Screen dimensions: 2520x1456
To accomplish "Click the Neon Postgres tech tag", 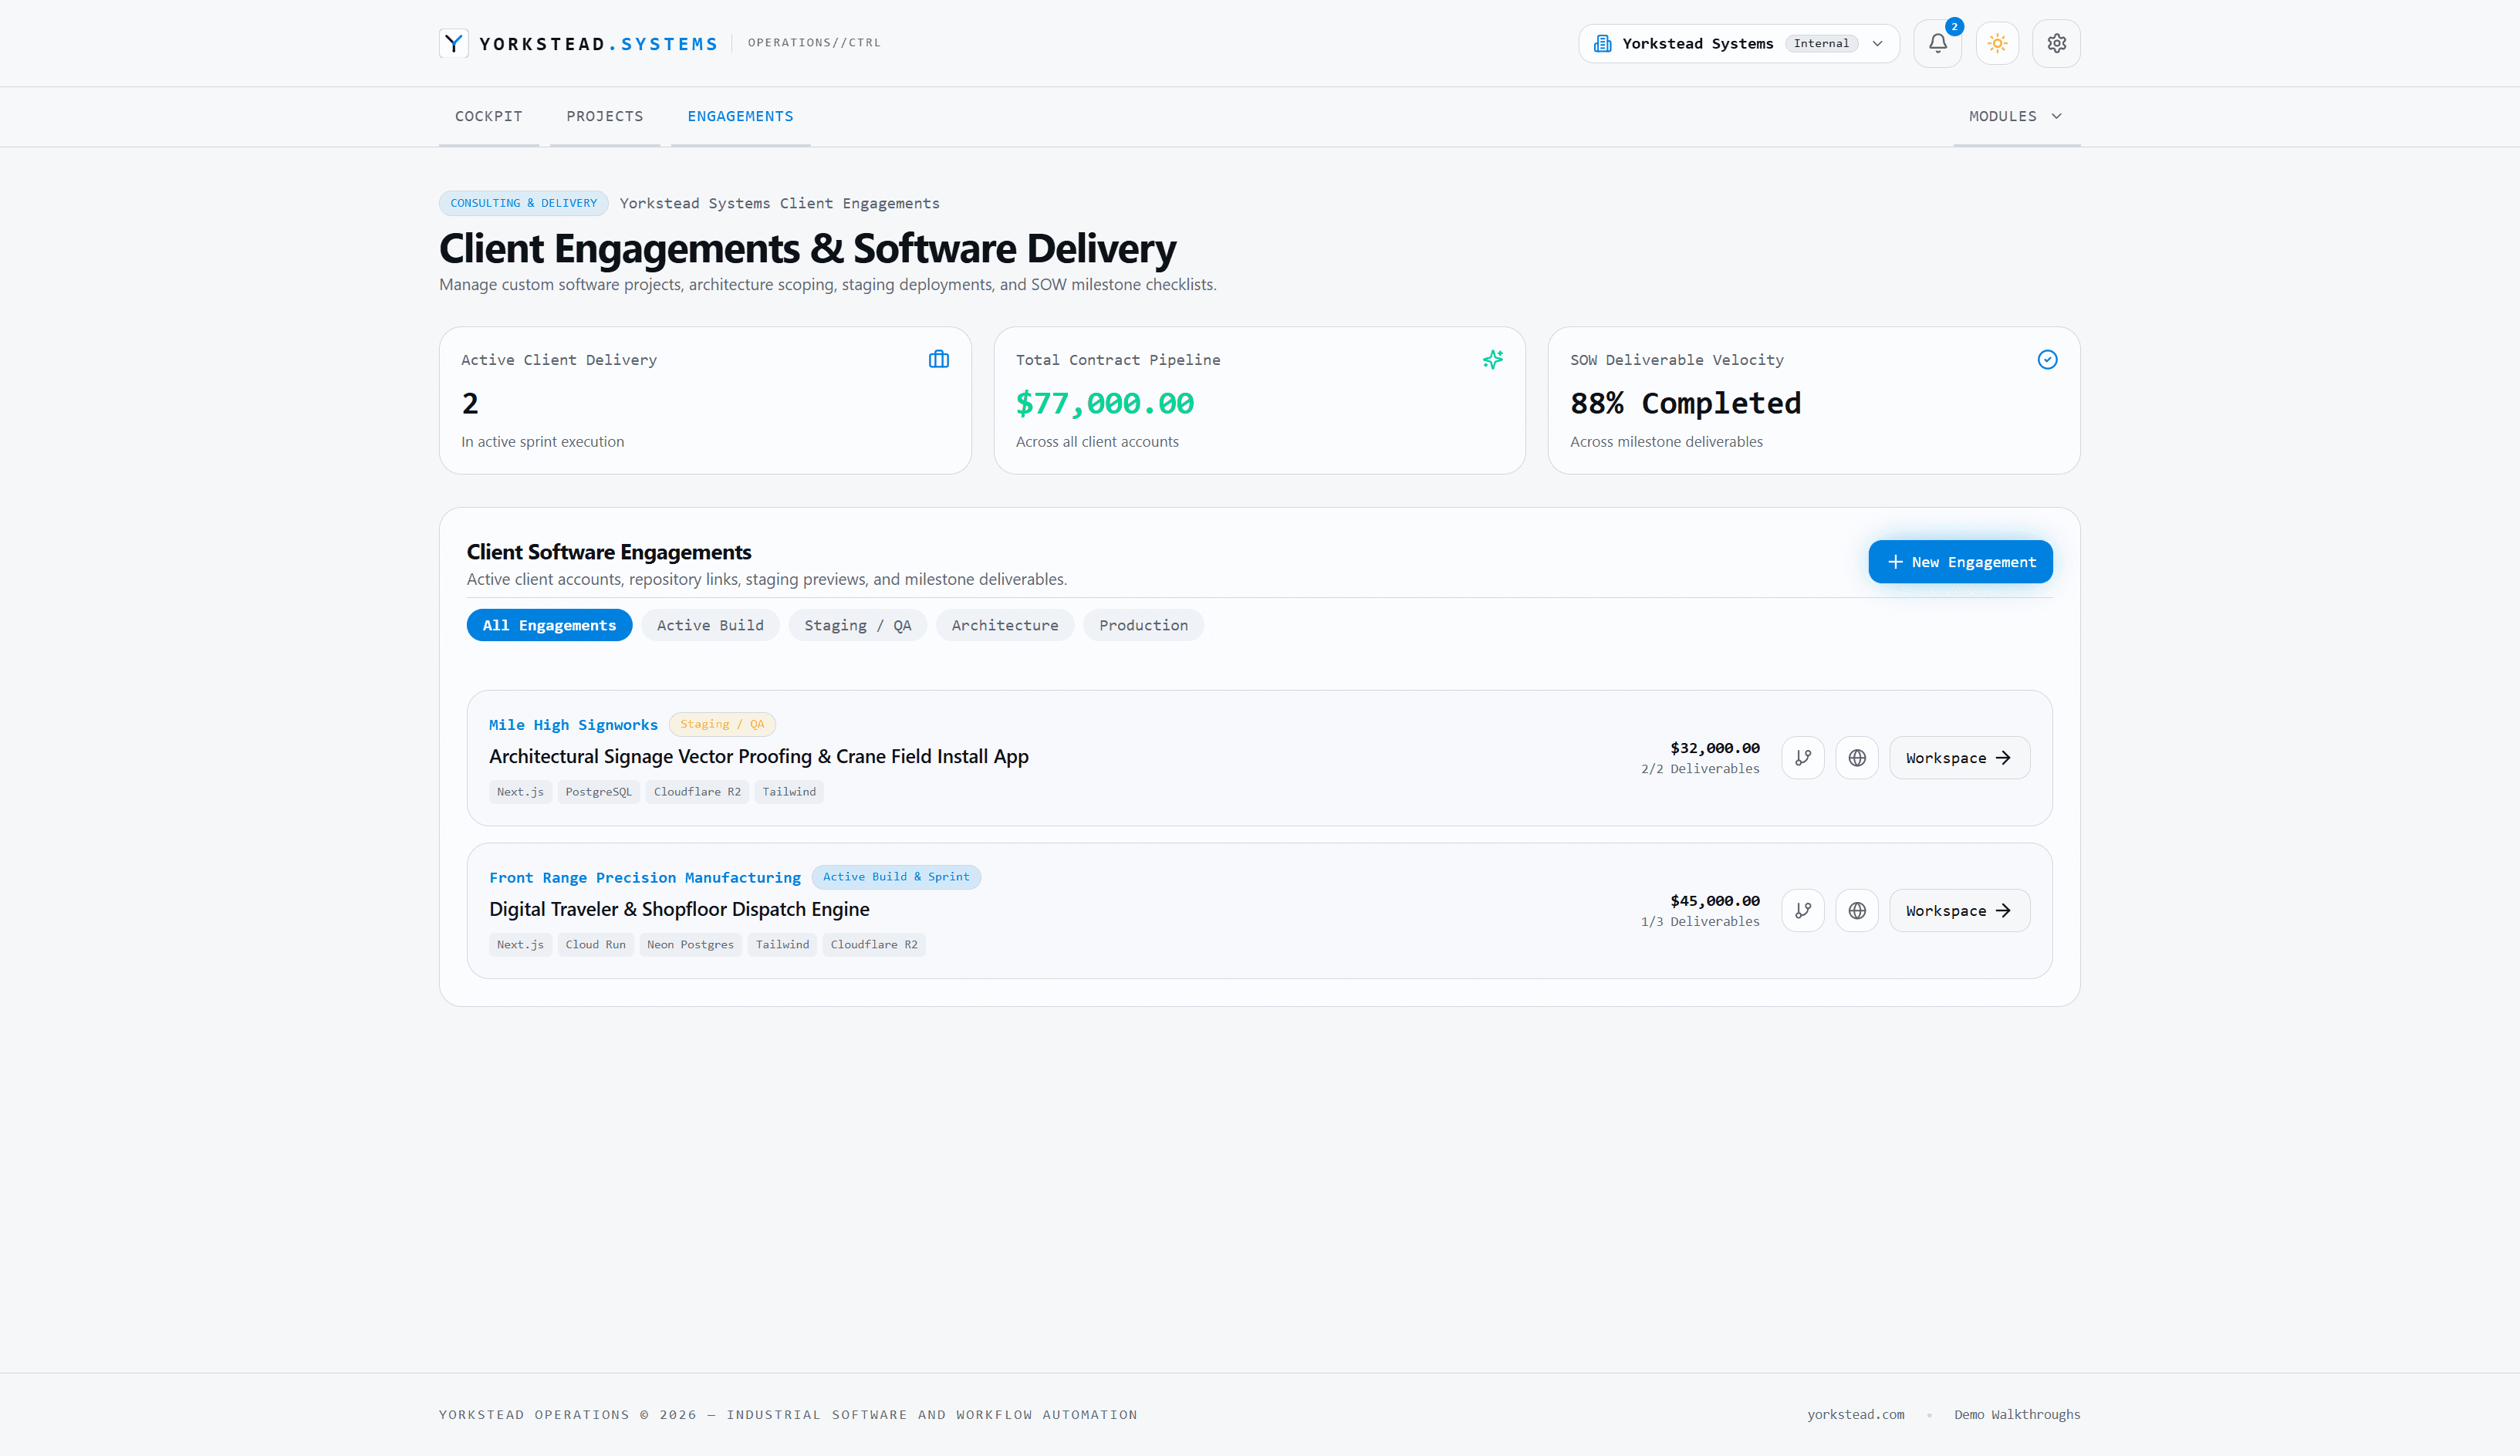I will [690, 945].
